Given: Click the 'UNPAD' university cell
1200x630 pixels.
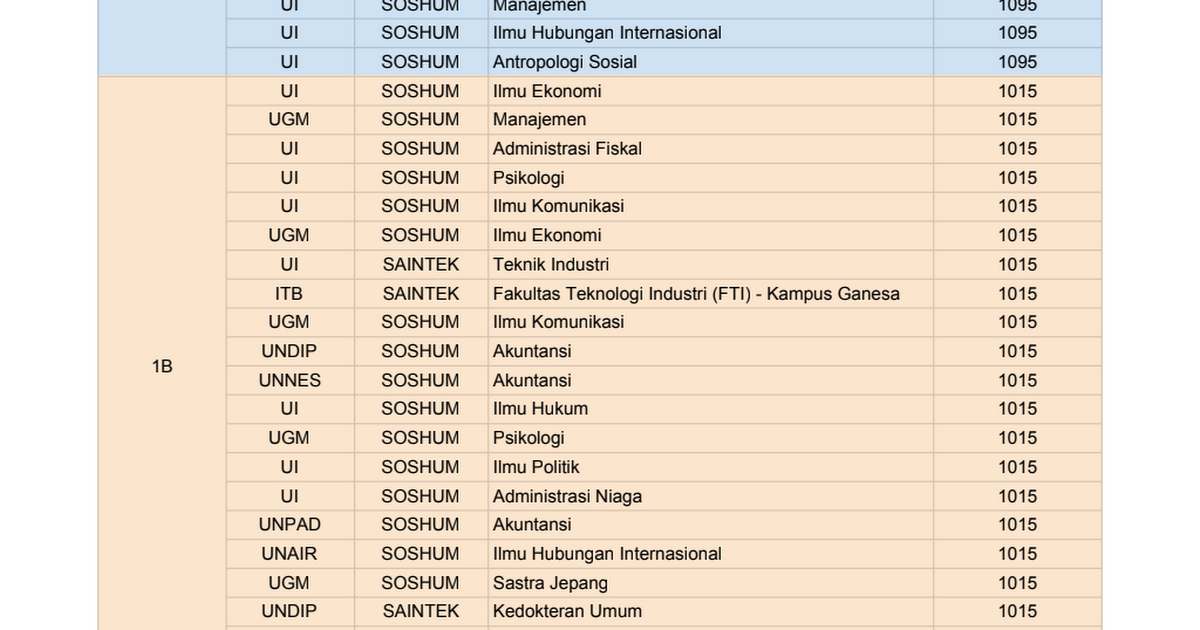Looking at the screenshot, I should [x=290, y=524].
